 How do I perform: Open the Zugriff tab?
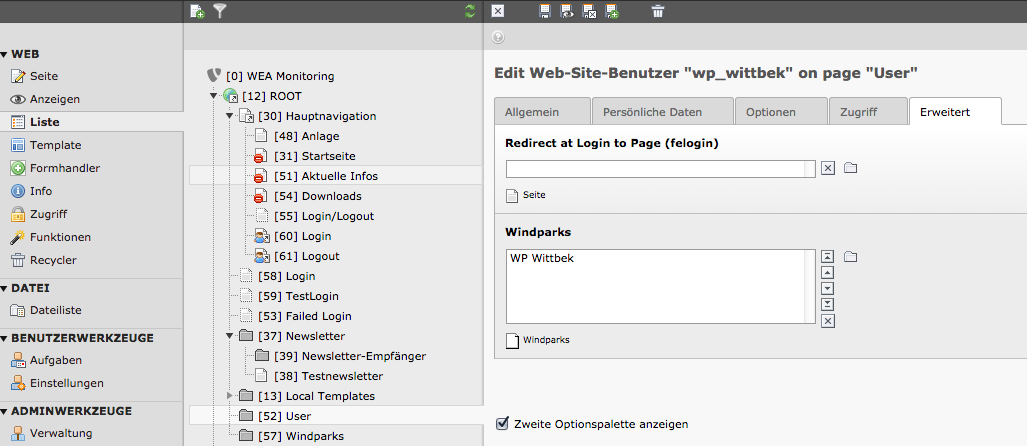click(x=866, y=112)
